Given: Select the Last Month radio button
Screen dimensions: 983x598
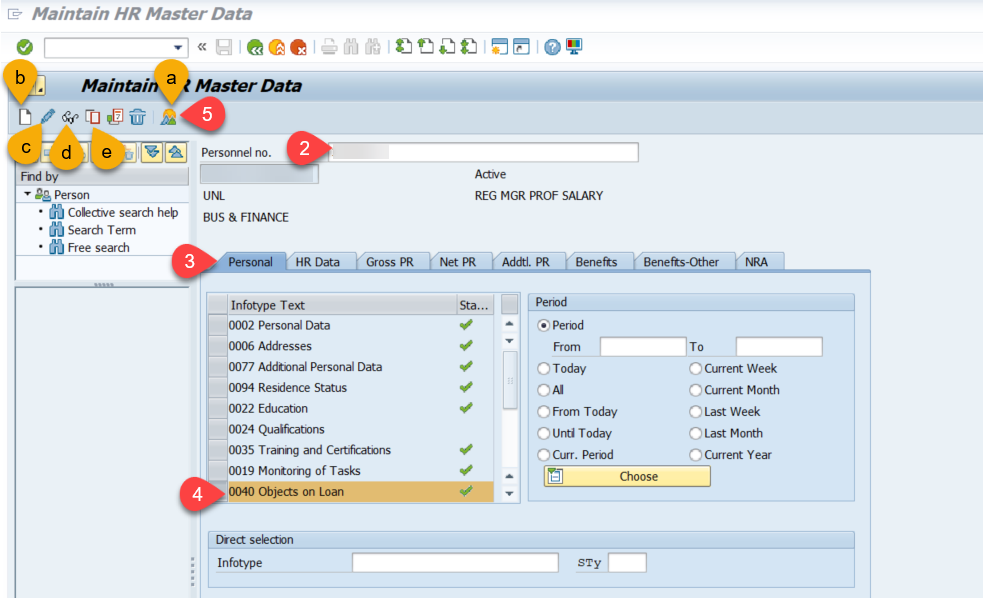Looking at the screenshot, I should pyautogui.click(x=695, y=433).
